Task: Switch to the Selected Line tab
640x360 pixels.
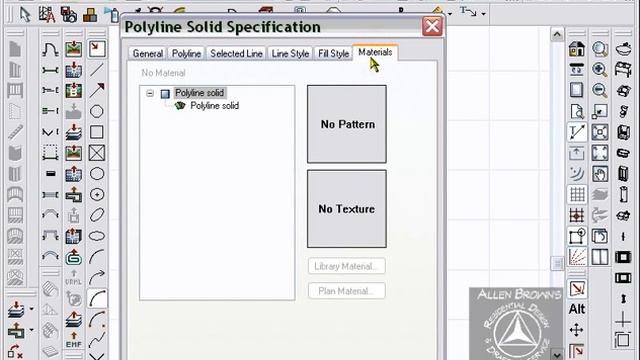Action: [236, 53]
